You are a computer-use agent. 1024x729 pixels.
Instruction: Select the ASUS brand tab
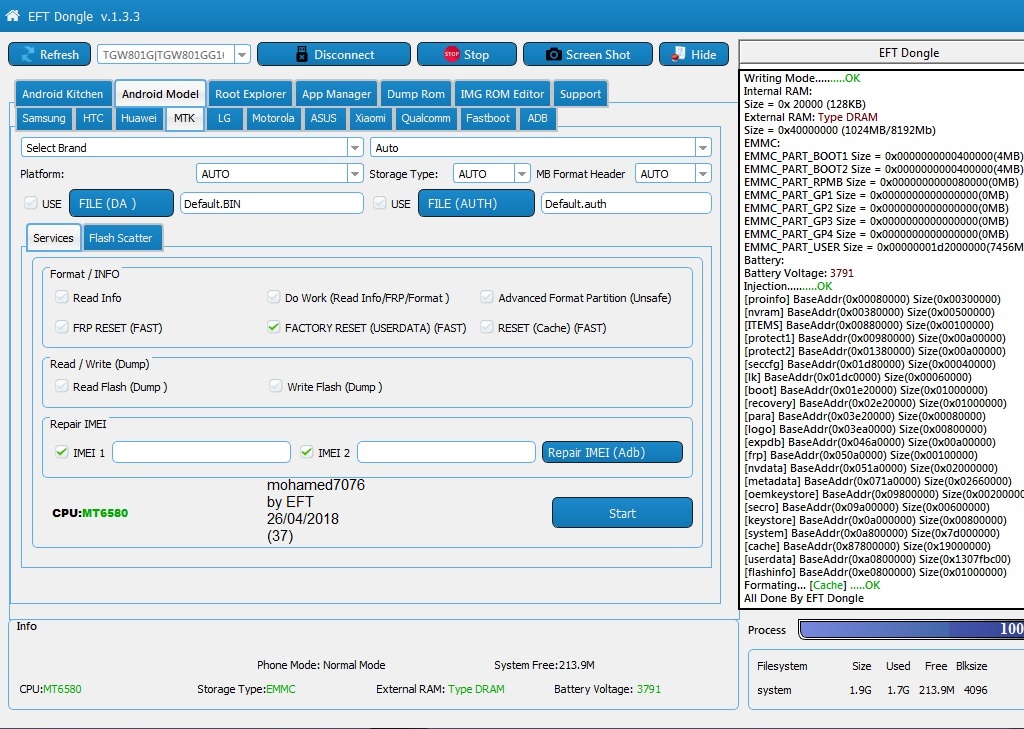(x=323, y=118)
